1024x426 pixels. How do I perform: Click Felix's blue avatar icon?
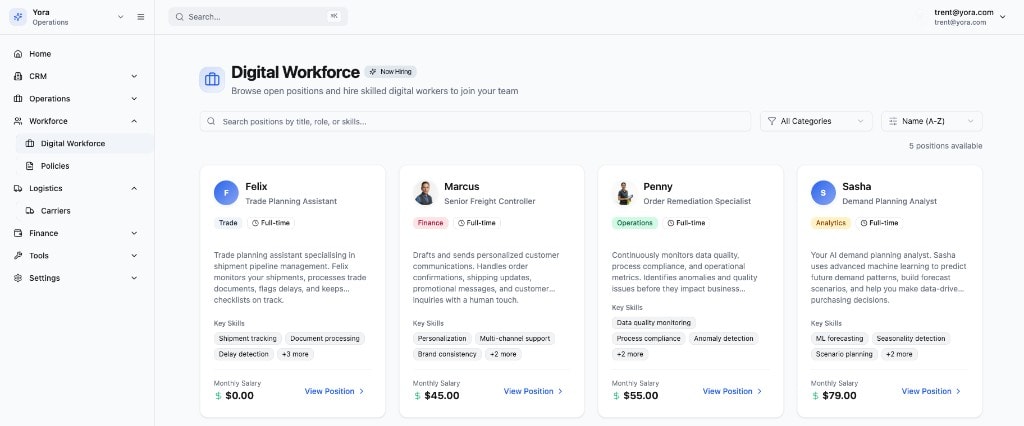coord(226,192)
